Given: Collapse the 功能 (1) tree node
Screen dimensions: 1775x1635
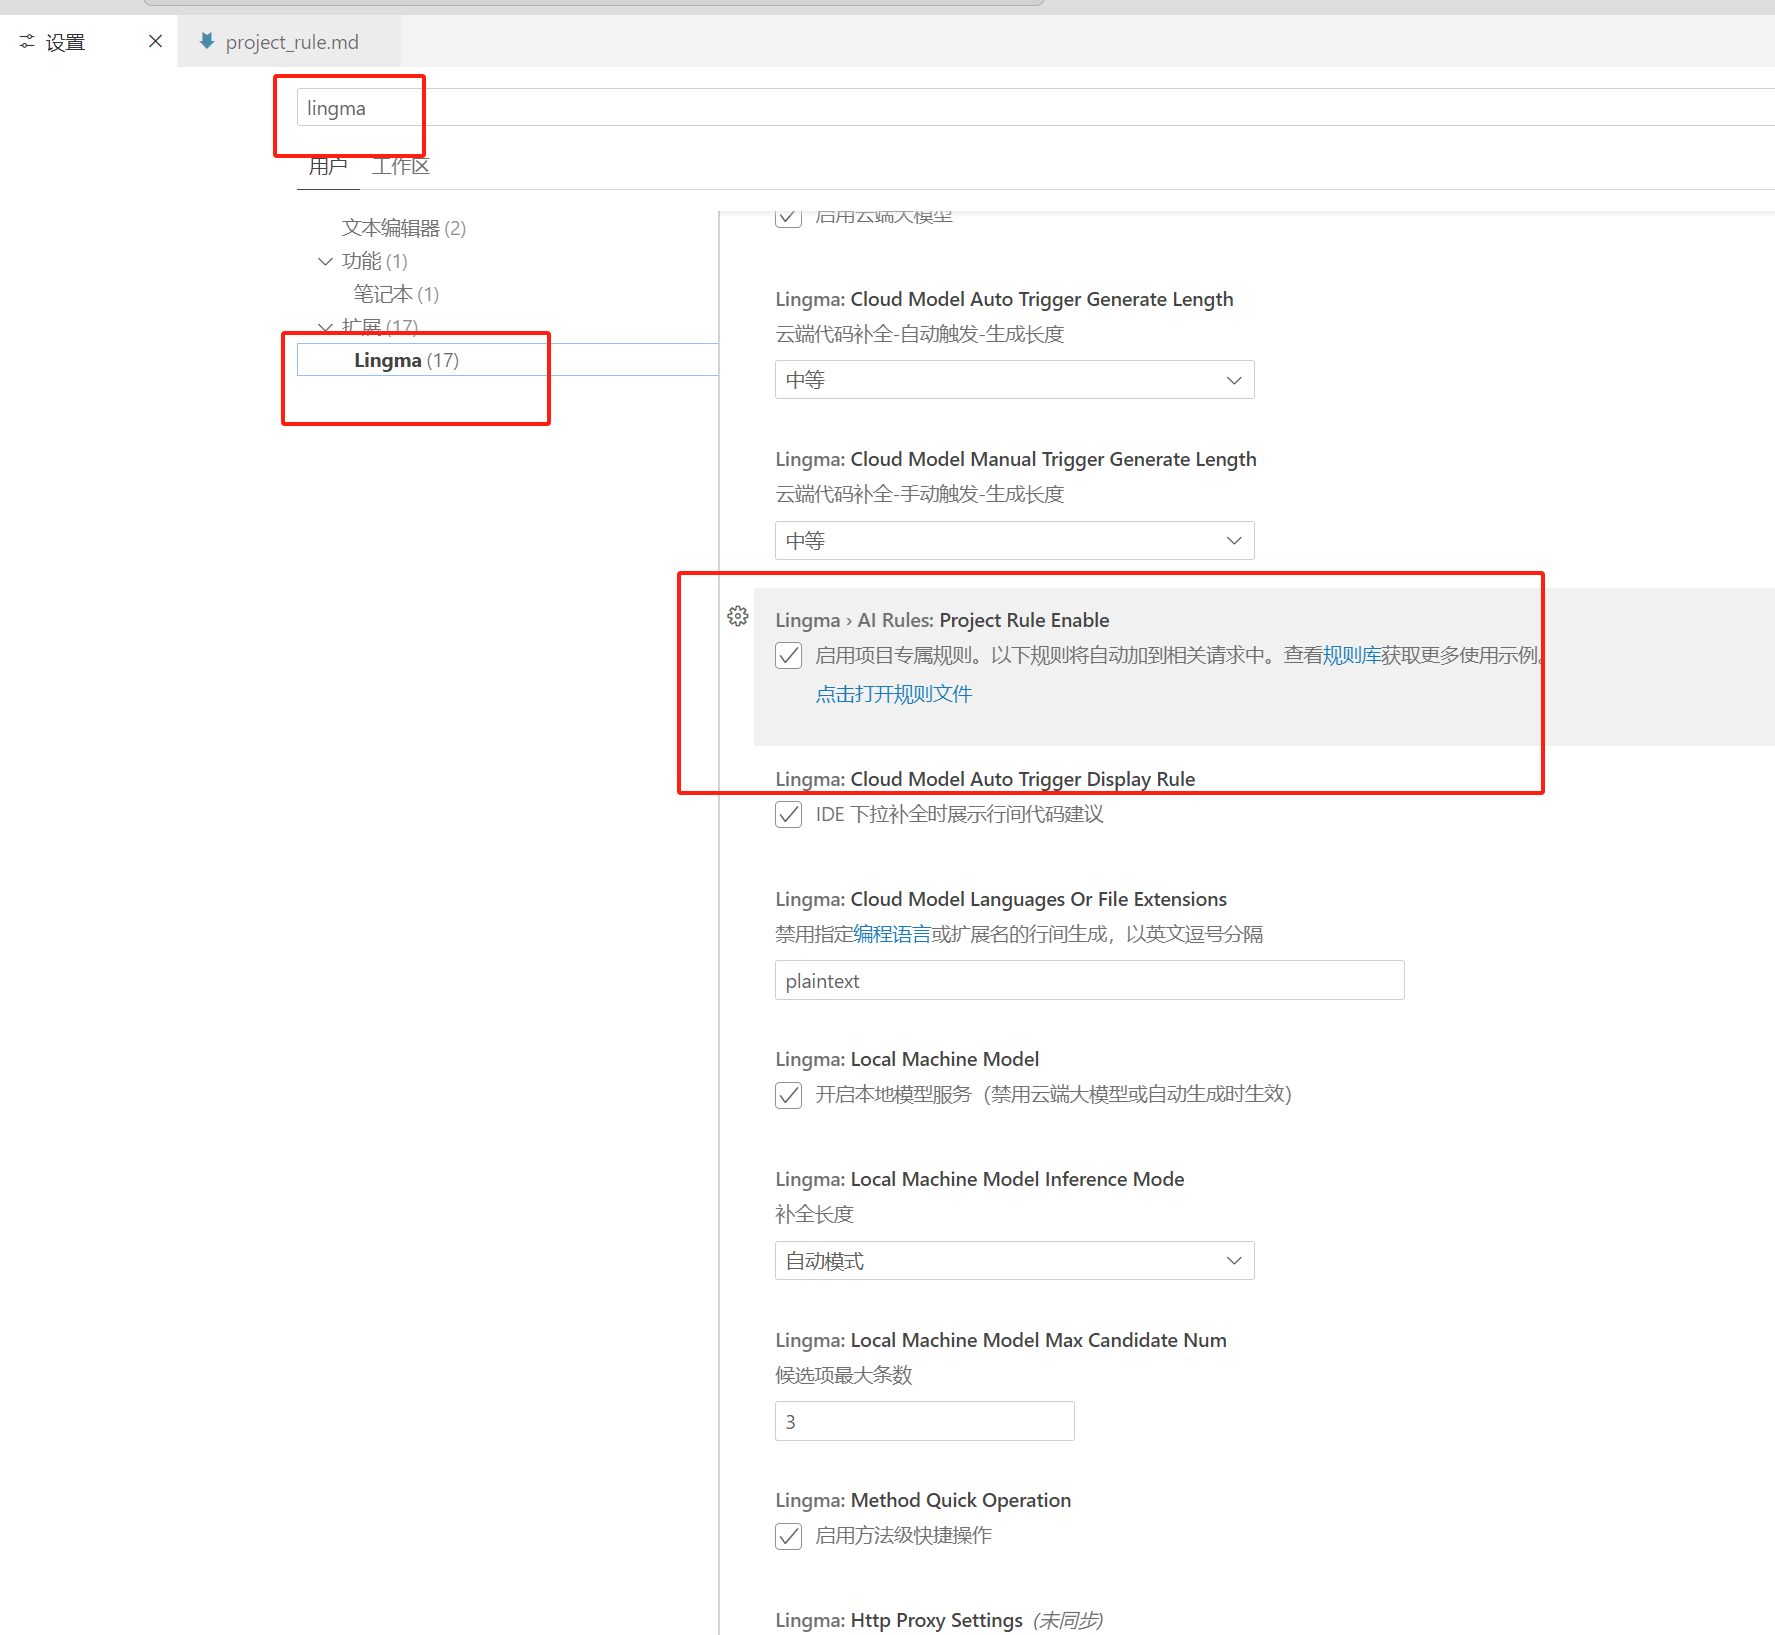Looking at the screenshot, I should [325, 261].
